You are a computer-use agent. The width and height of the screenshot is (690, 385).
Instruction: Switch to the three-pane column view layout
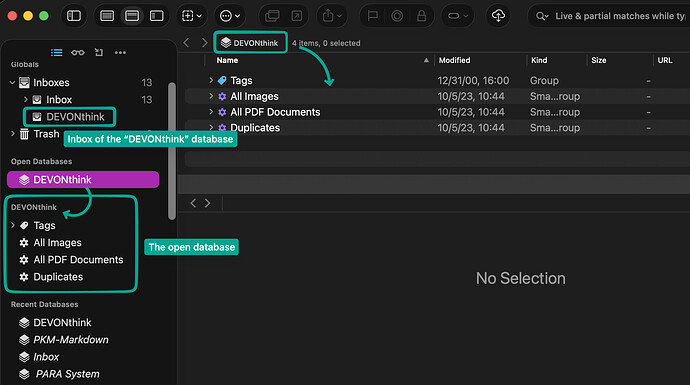coord(157,16)
